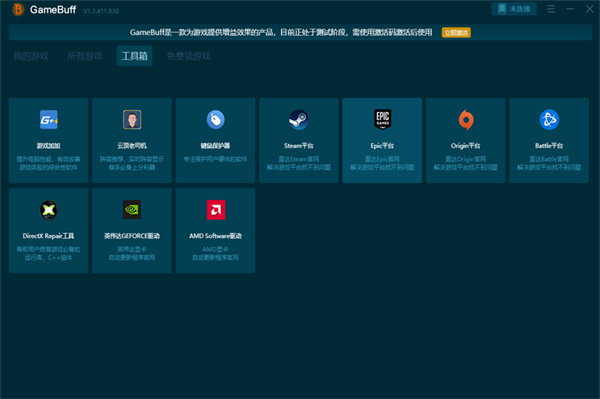Image resolution: width=600 pixels, height=399 pixels.
Task: Click the Epic Games logo icon
Action: pyautogui.click(x=382, y=119)
